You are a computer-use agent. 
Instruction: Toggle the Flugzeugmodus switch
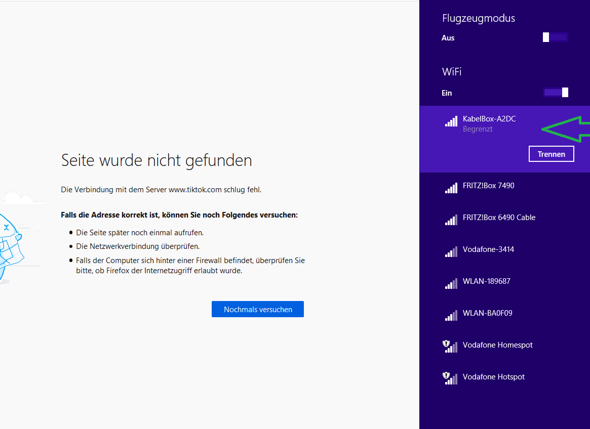click(x=555, y=37)
